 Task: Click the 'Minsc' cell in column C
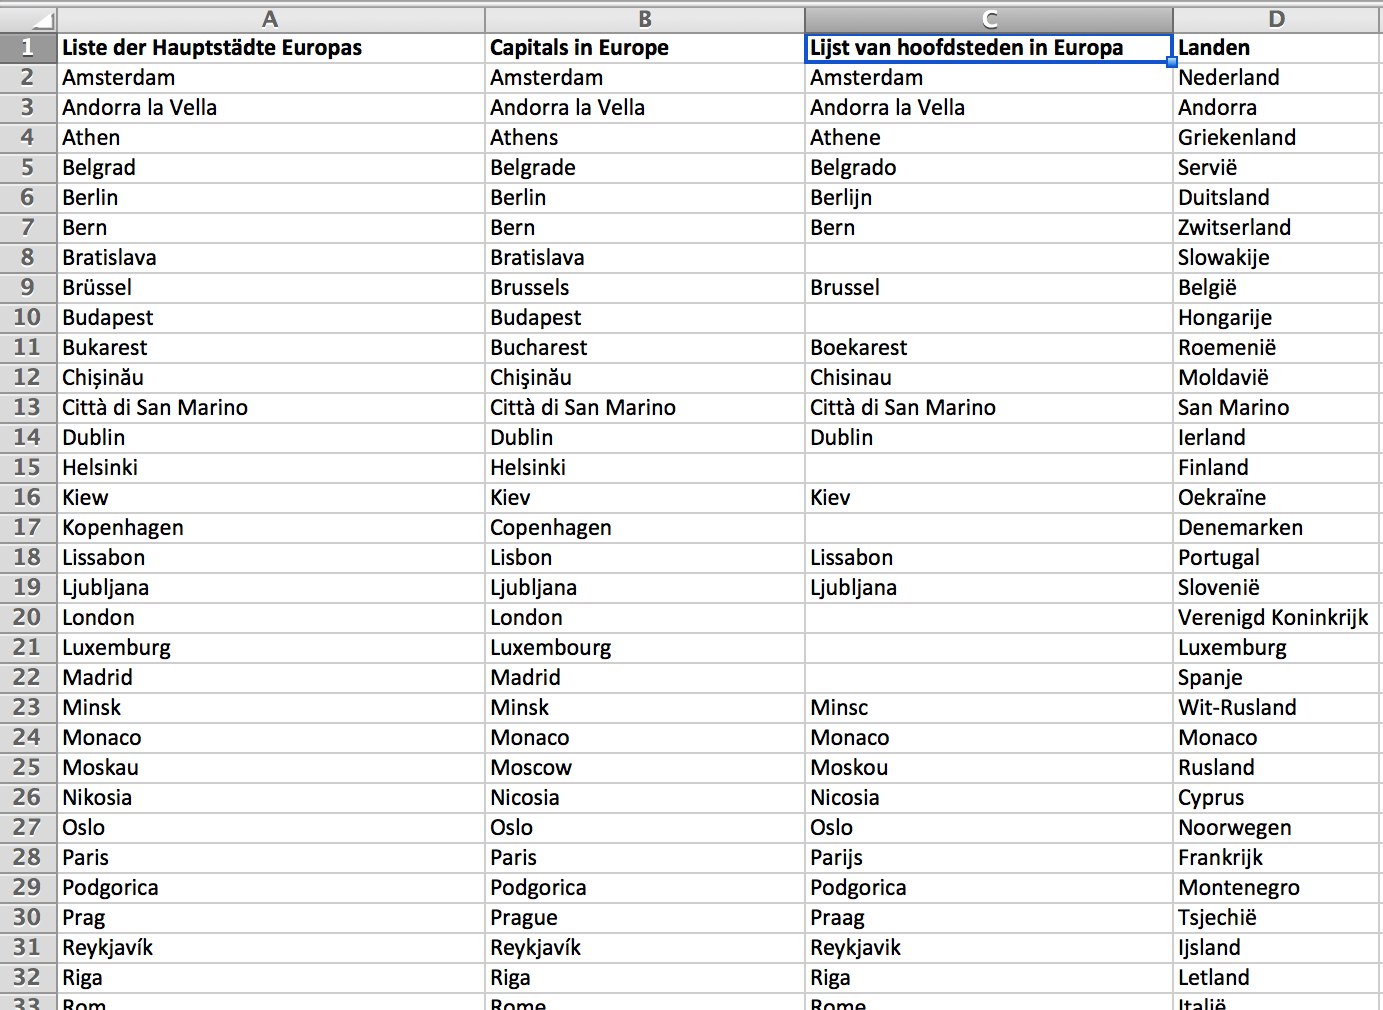[988, 708]
